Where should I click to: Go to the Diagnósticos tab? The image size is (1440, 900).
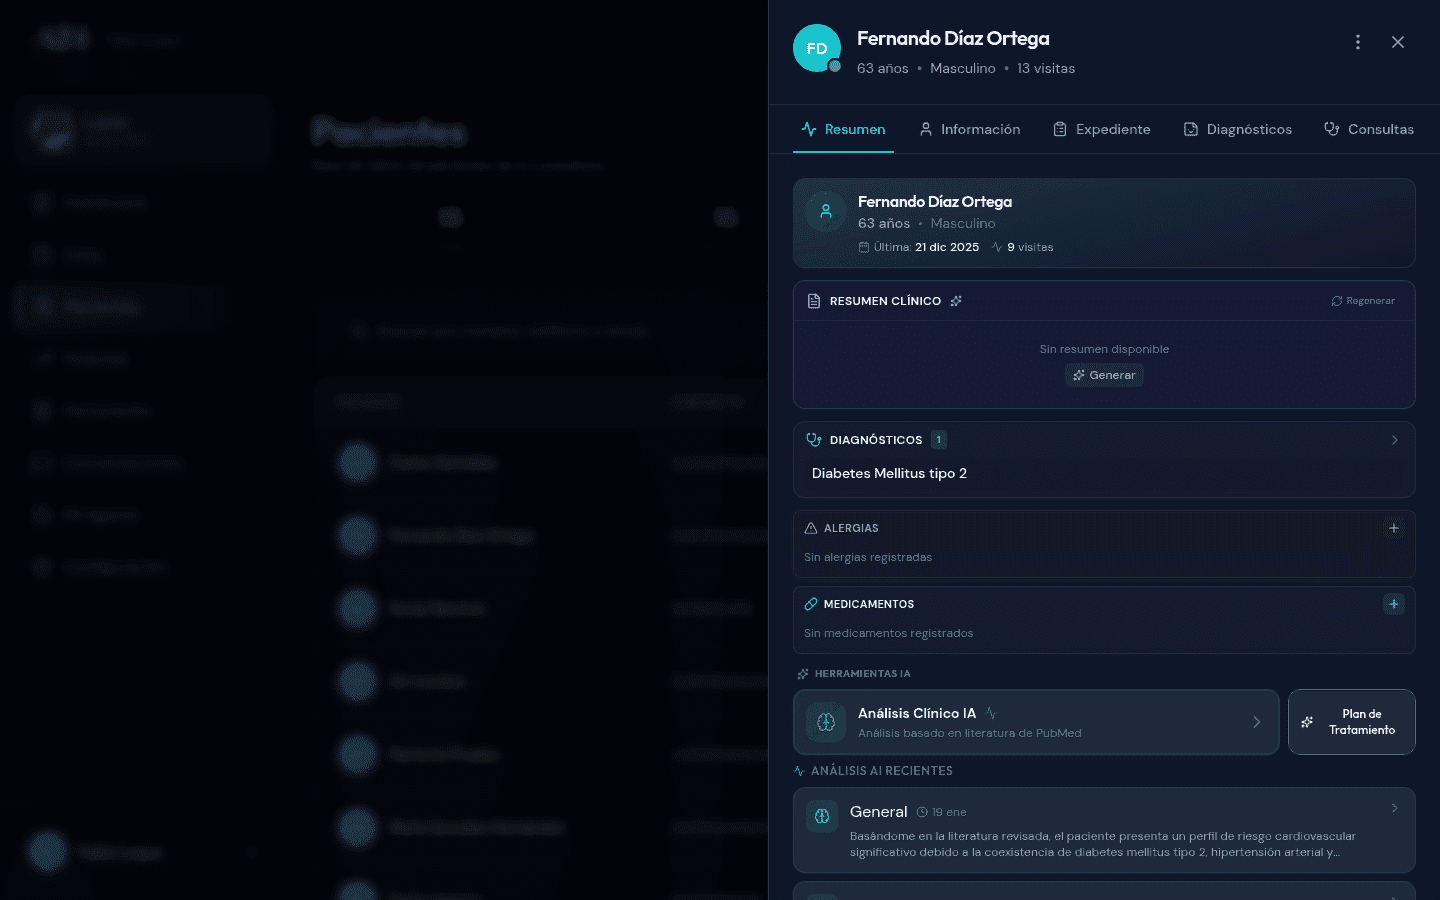tap(1237, 129)
